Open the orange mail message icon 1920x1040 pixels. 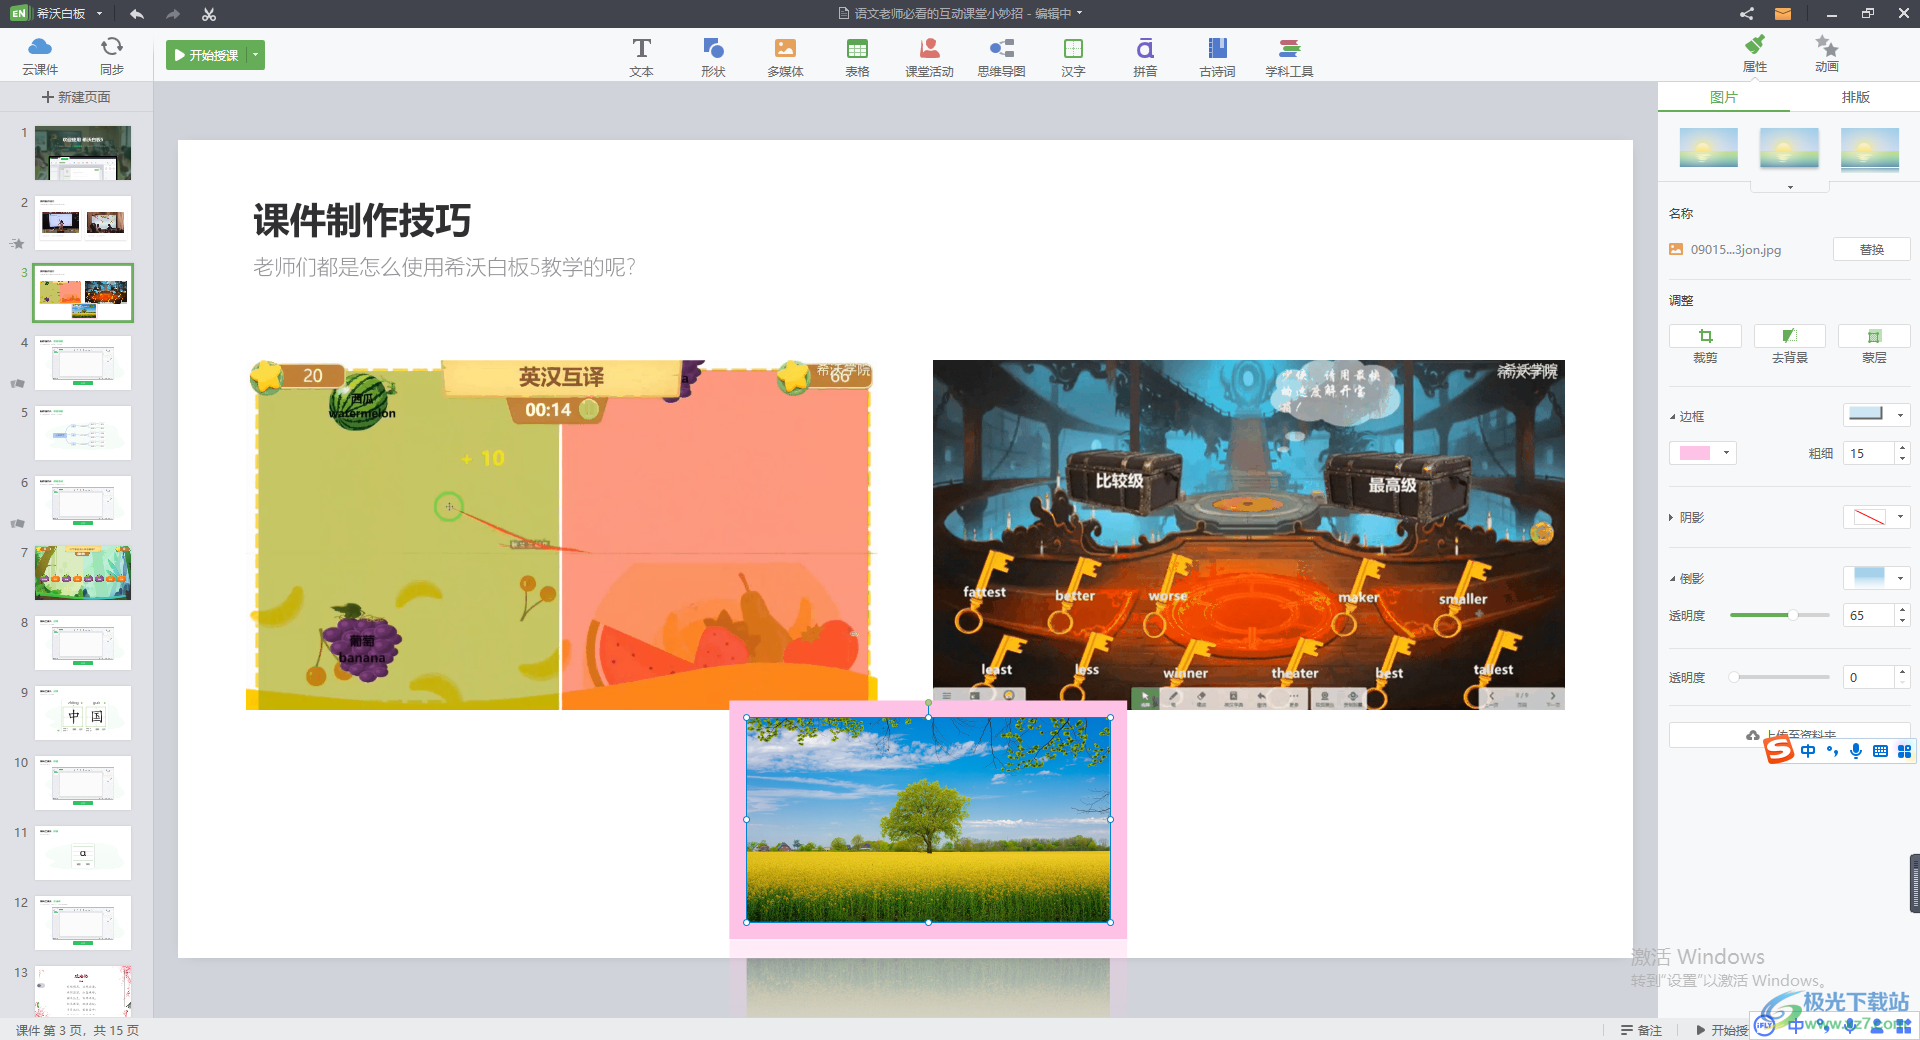point(1782,14)
